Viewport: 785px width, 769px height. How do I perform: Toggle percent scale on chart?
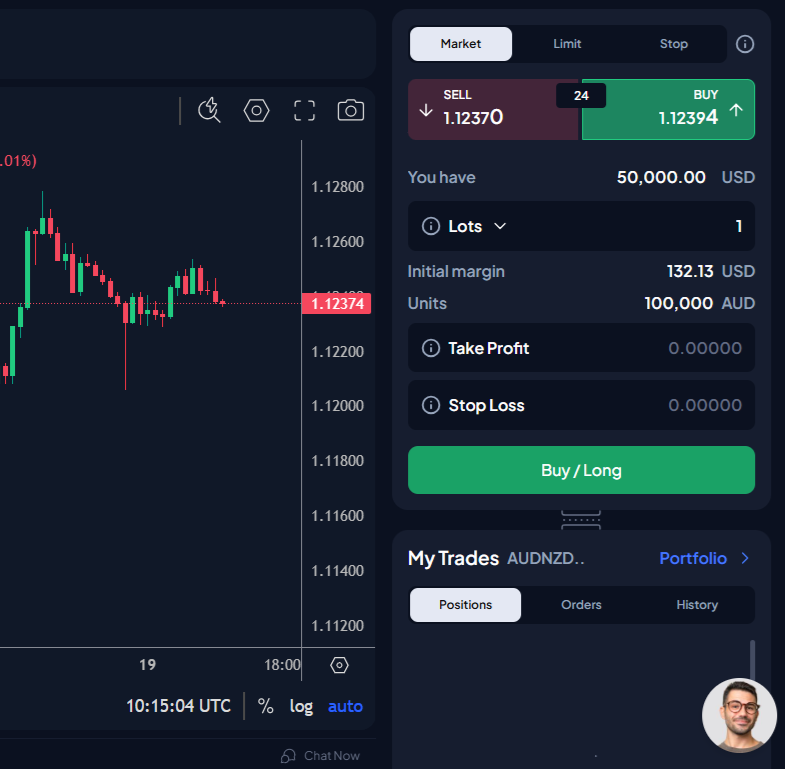[x=265, y=706]
